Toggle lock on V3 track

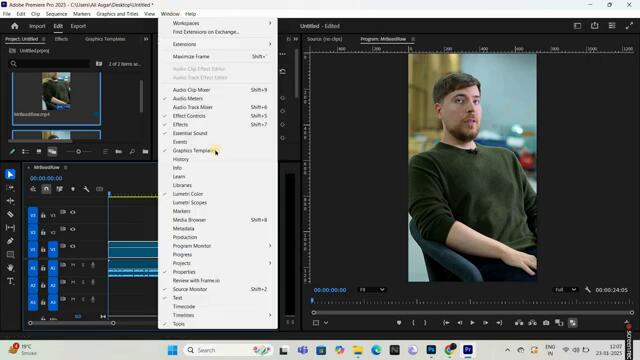pos(43,215)
